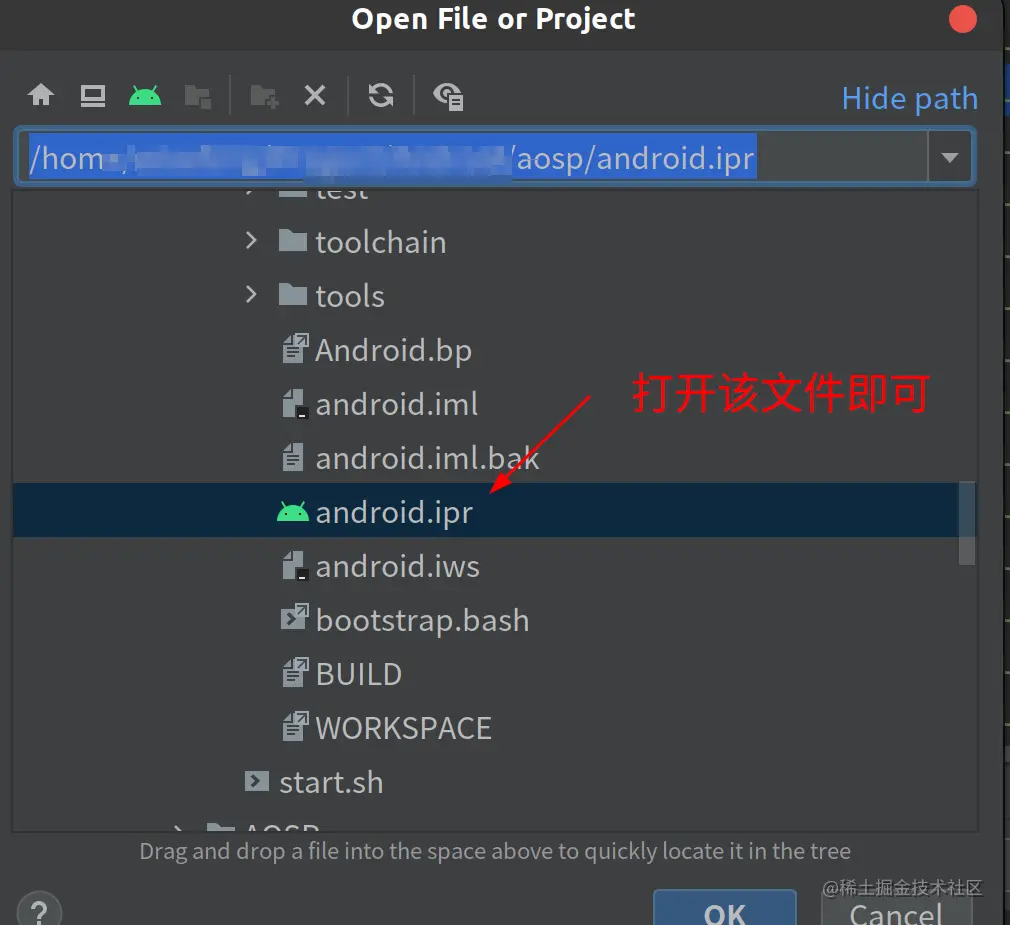The image size is (1010, 925).
Task: Click the tools folder icon
Action: point(292,294)
